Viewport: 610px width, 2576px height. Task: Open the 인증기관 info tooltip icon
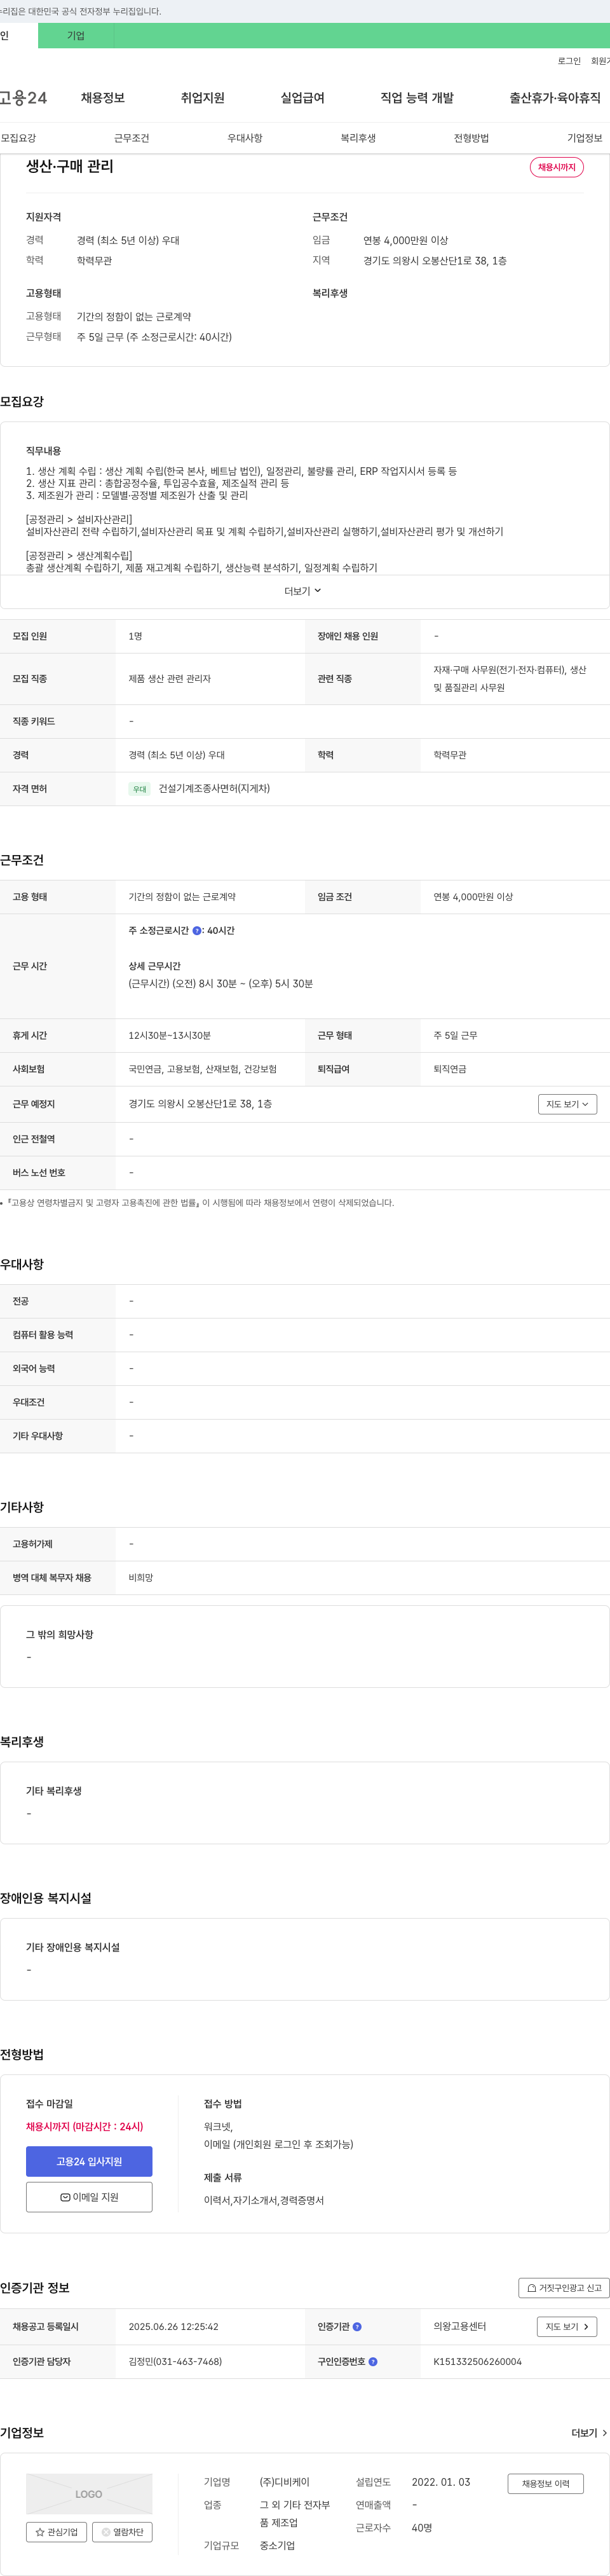click(x=357, y=2326)
